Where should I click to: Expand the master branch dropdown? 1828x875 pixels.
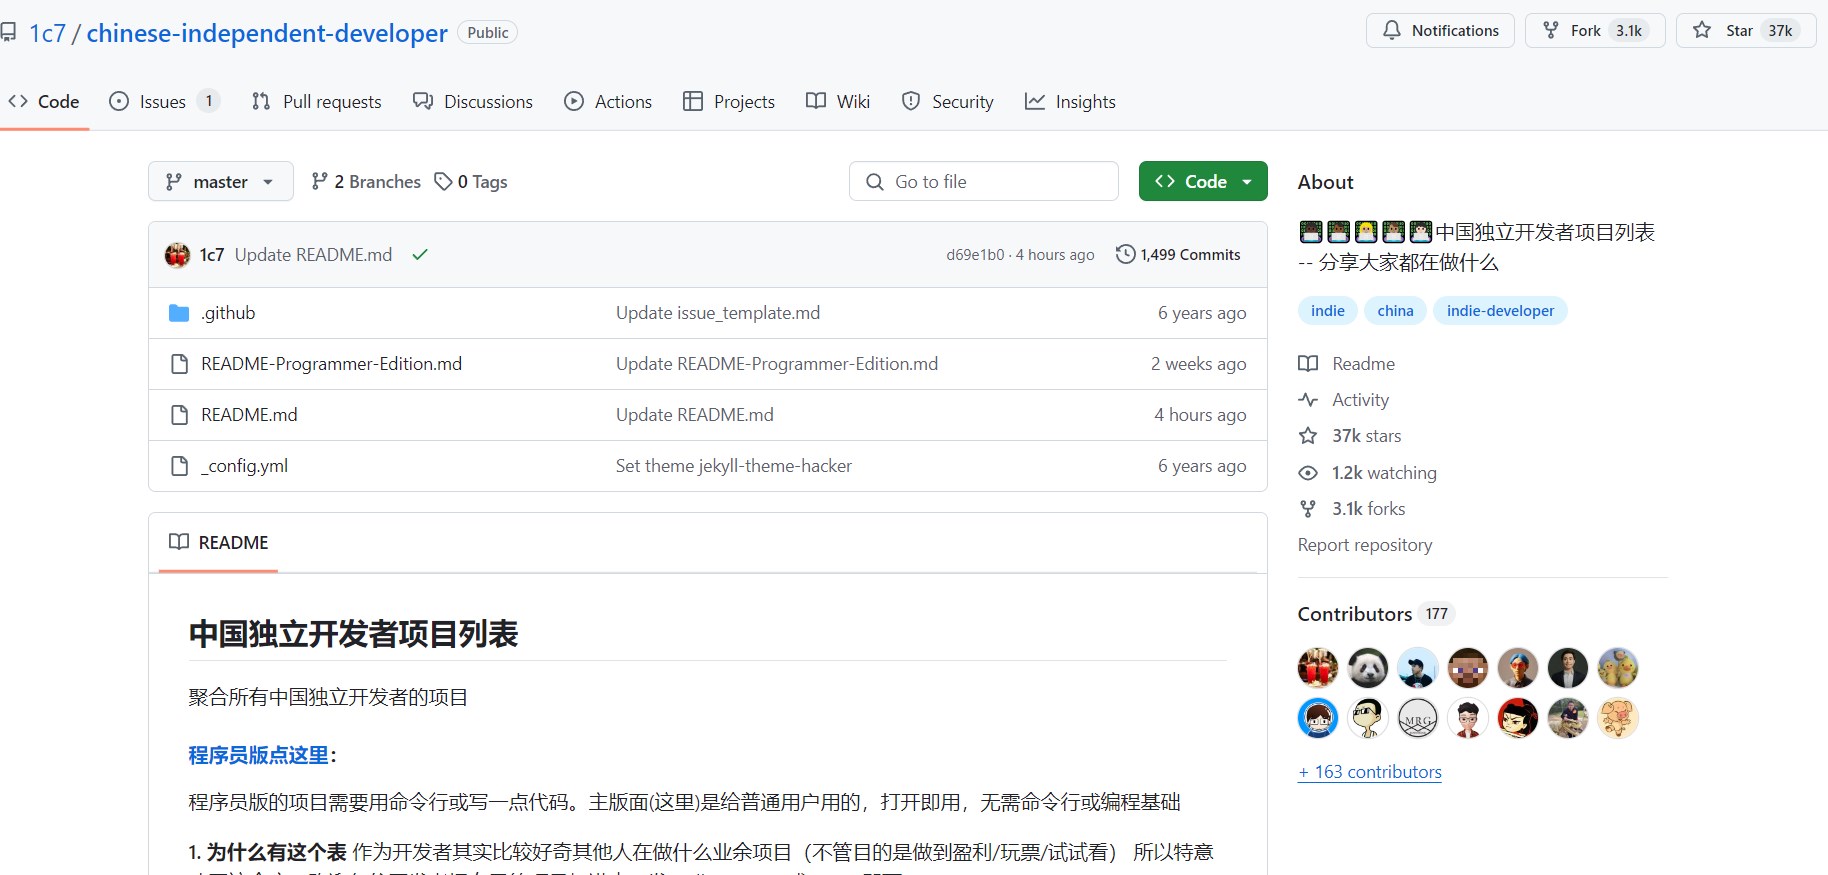221,181
